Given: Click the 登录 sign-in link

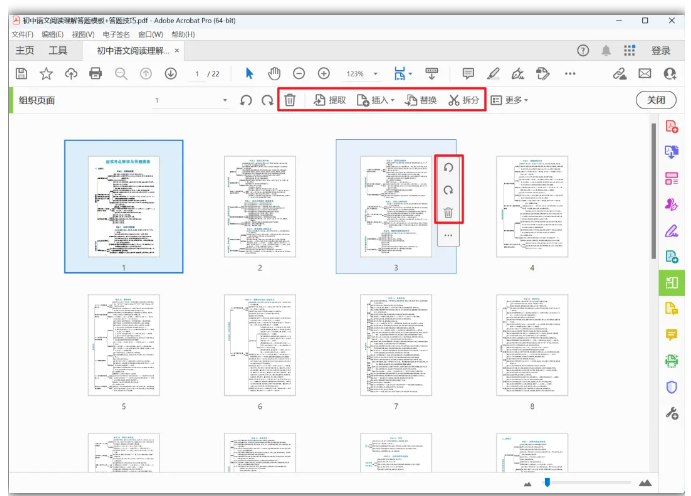Looking at the screenshot, I should (x=661, y=51).
